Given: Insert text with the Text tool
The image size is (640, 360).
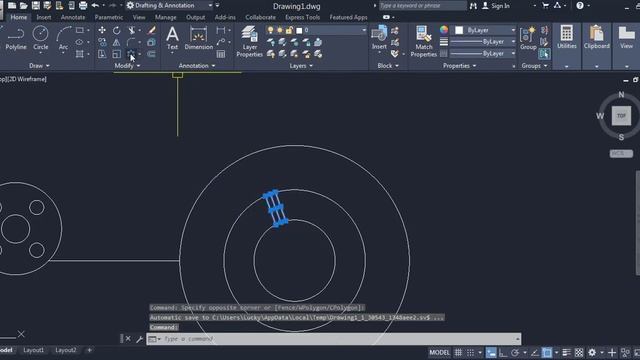Looking at the screenshot, I should pos(172,38).
